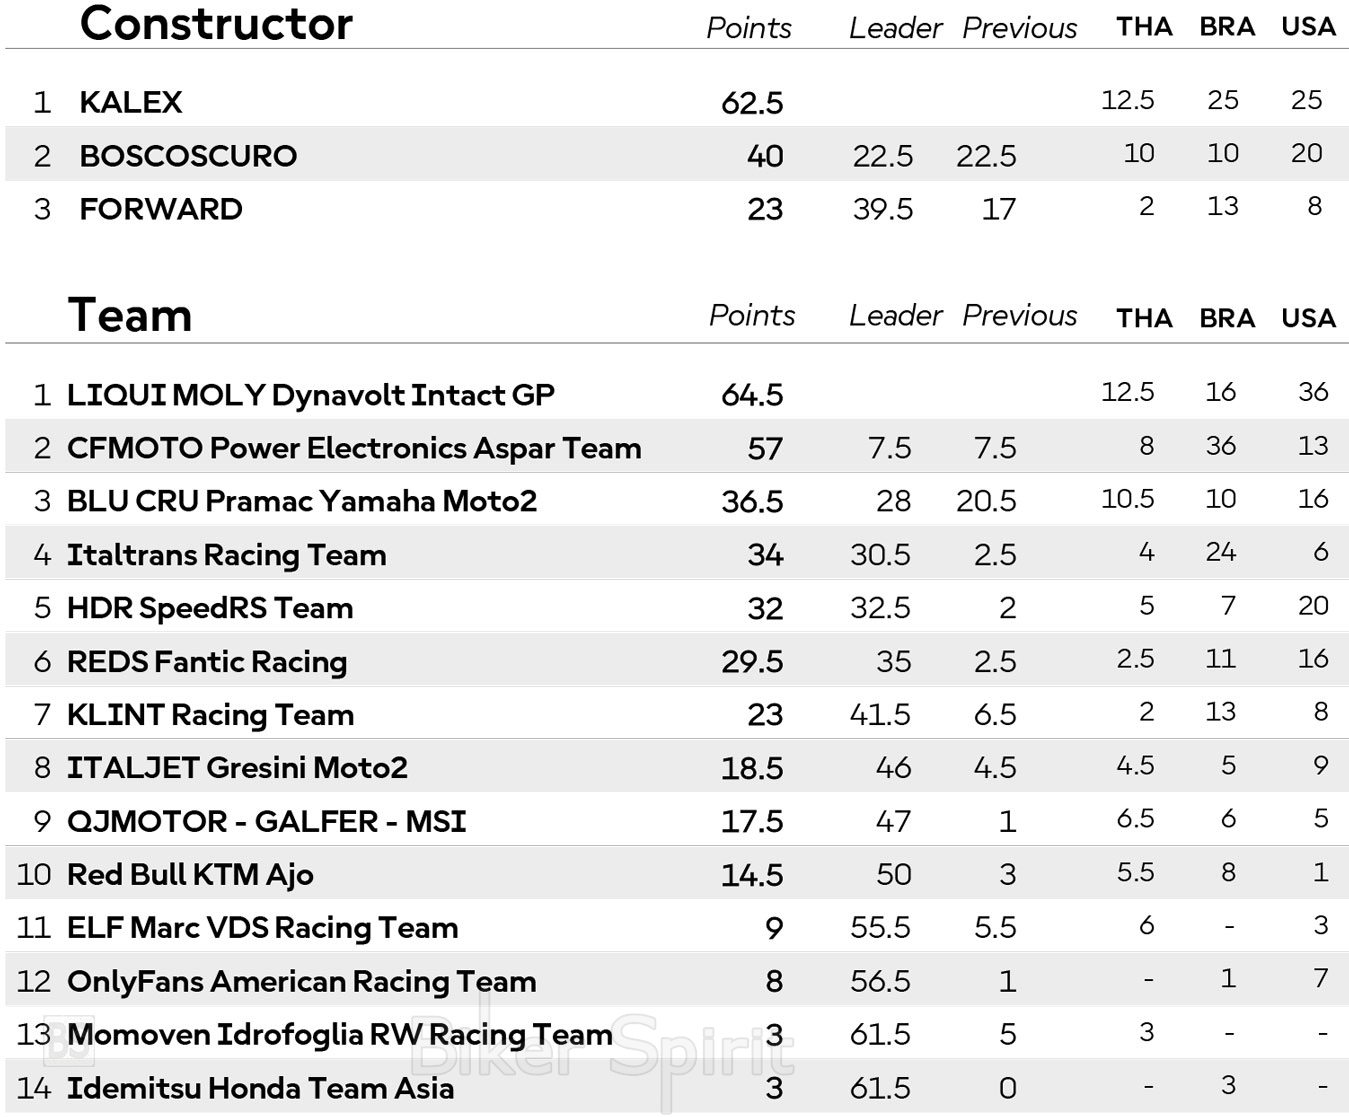Select the USA column header in Constructor table

click(1308, 27)
